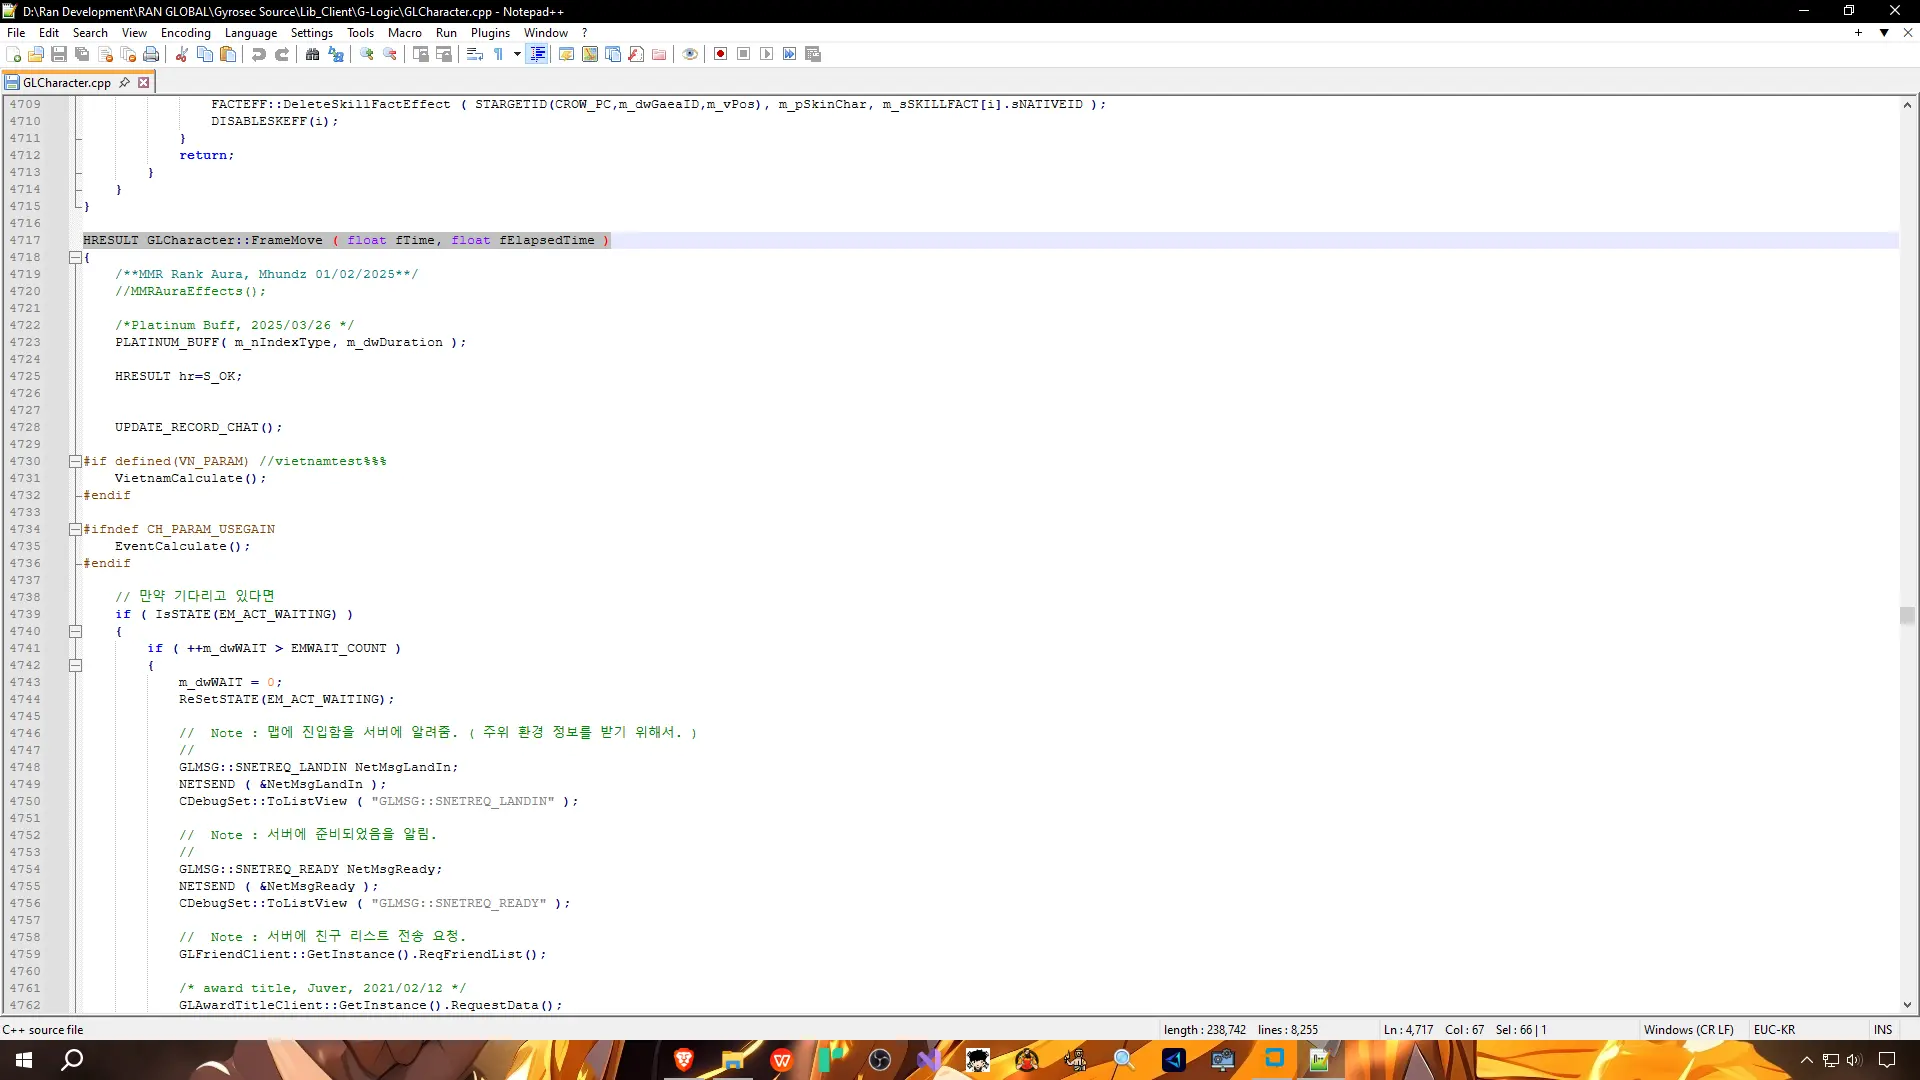Click the New file toolbar icon
Image resolution: width=1920 pixels, height=1080 pixels.
click(x=14, y=54)
